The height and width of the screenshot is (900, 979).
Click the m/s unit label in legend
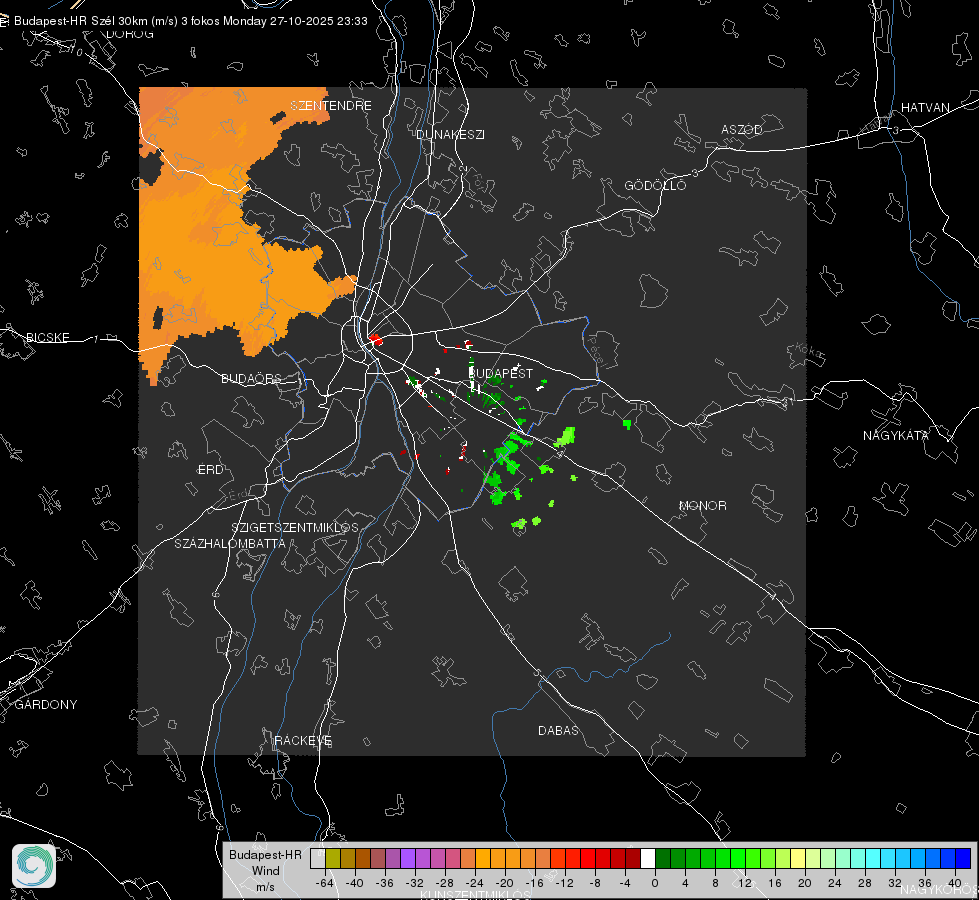click(x=265, y=886)
